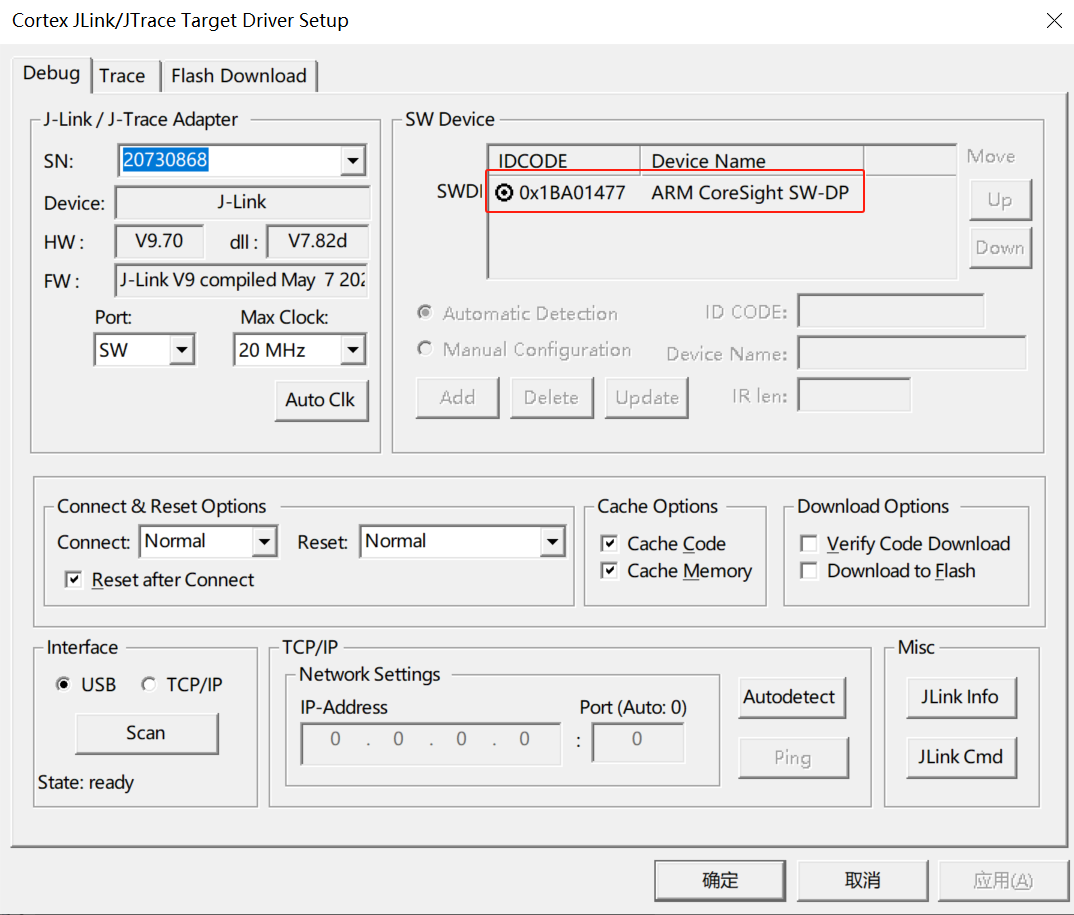1074x915 pixels.
Task: Click the Port (Auto: 0) input field
Action: 638,742
